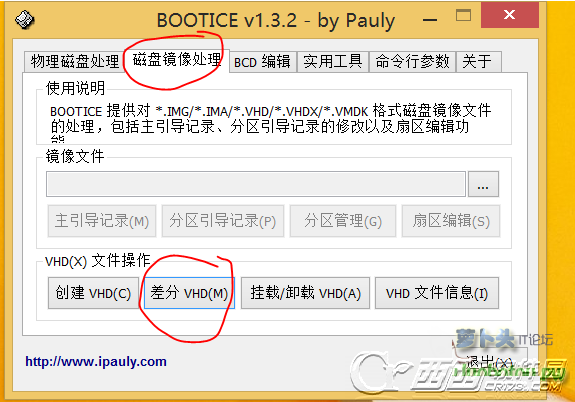575x402 pixels.
Task: Go to the 实用工具 tab
Action: click(x=333, y=62)
